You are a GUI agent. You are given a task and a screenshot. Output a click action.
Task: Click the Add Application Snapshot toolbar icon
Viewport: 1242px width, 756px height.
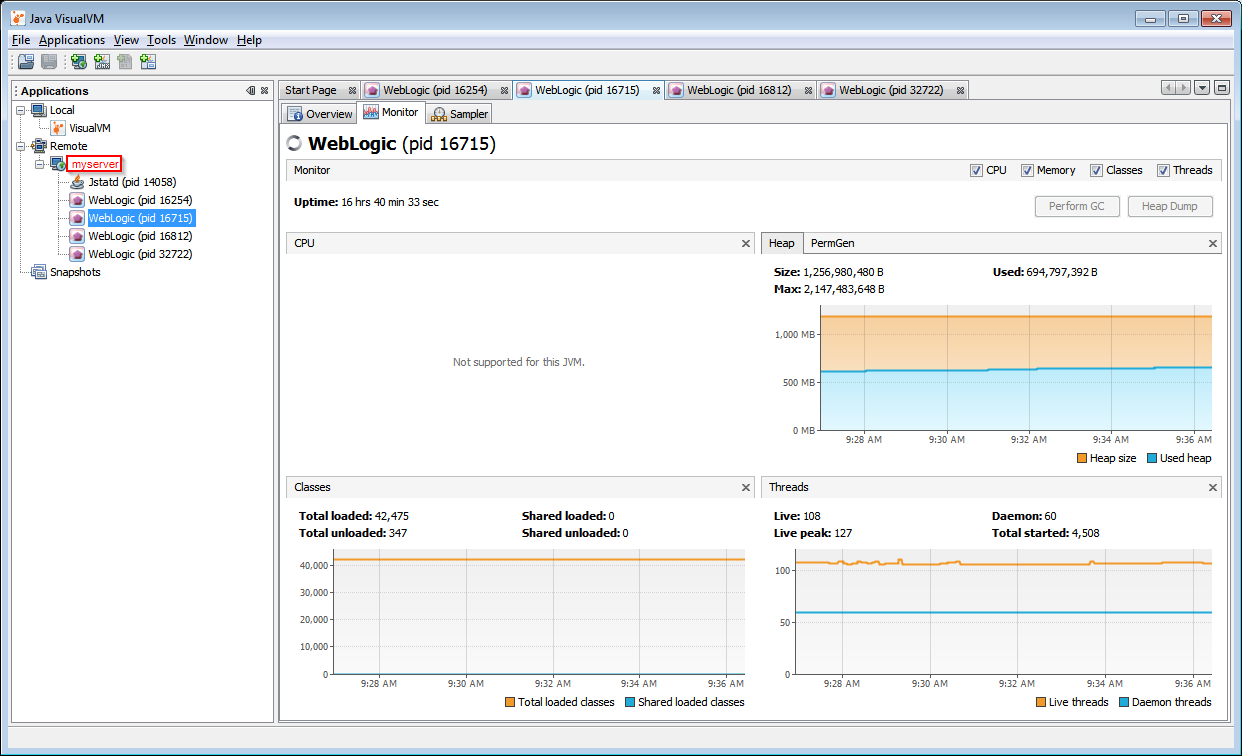point(148,62)
